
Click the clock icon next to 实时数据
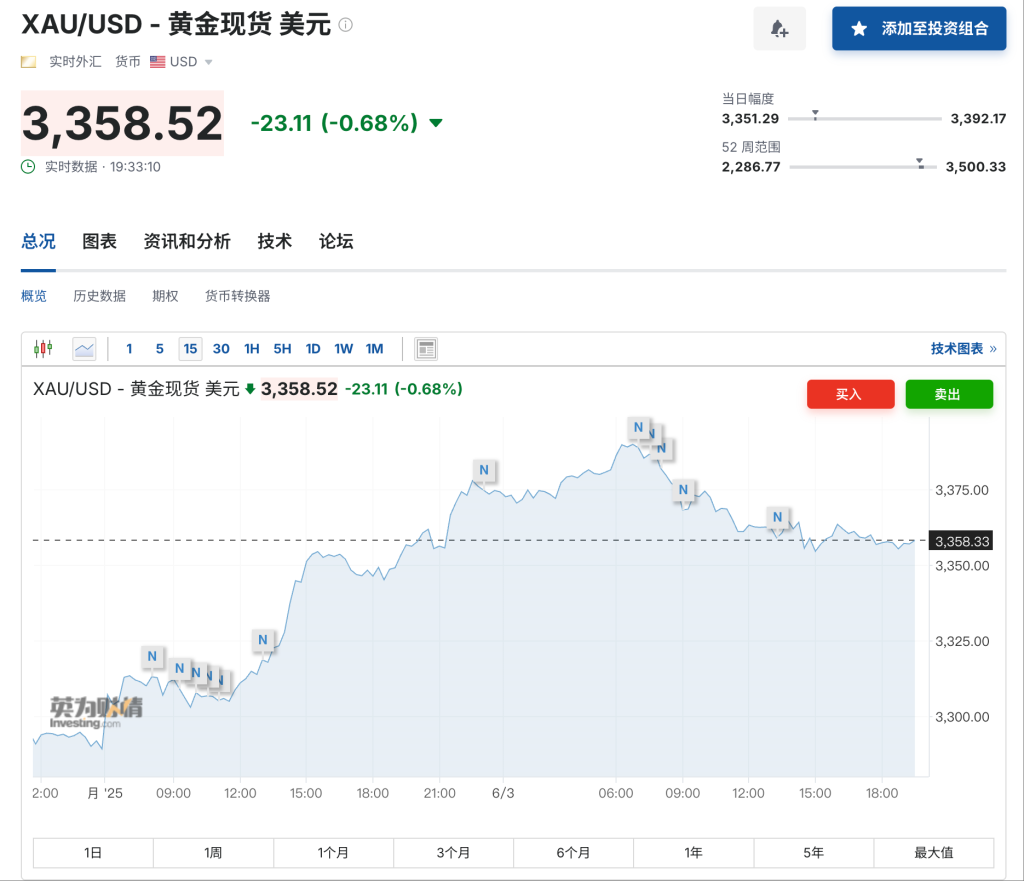(29, 167)
